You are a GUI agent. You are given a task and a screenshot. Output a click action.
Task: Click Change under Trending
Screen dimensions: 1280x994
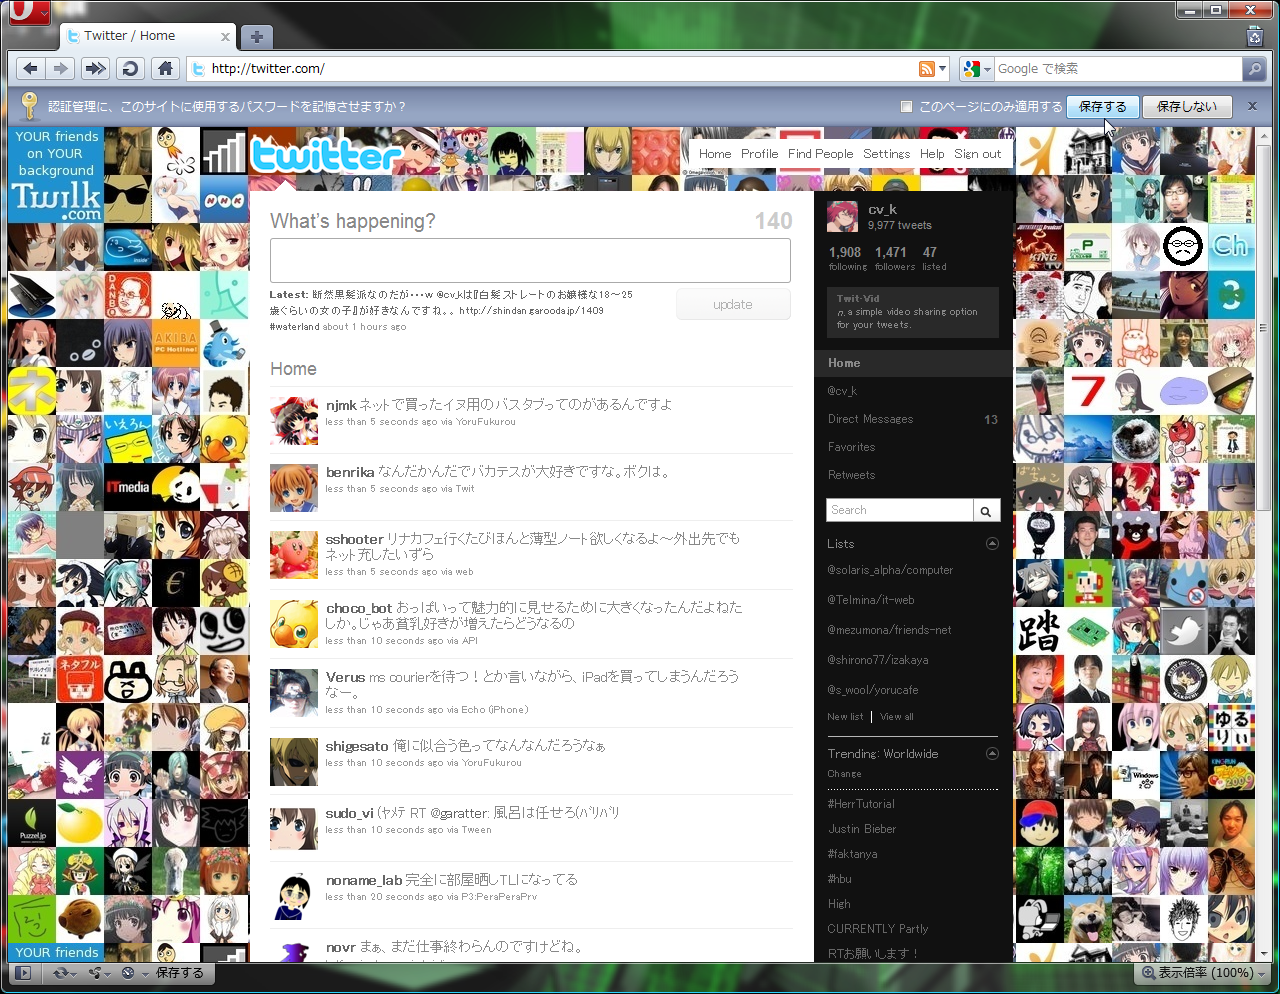844,774
